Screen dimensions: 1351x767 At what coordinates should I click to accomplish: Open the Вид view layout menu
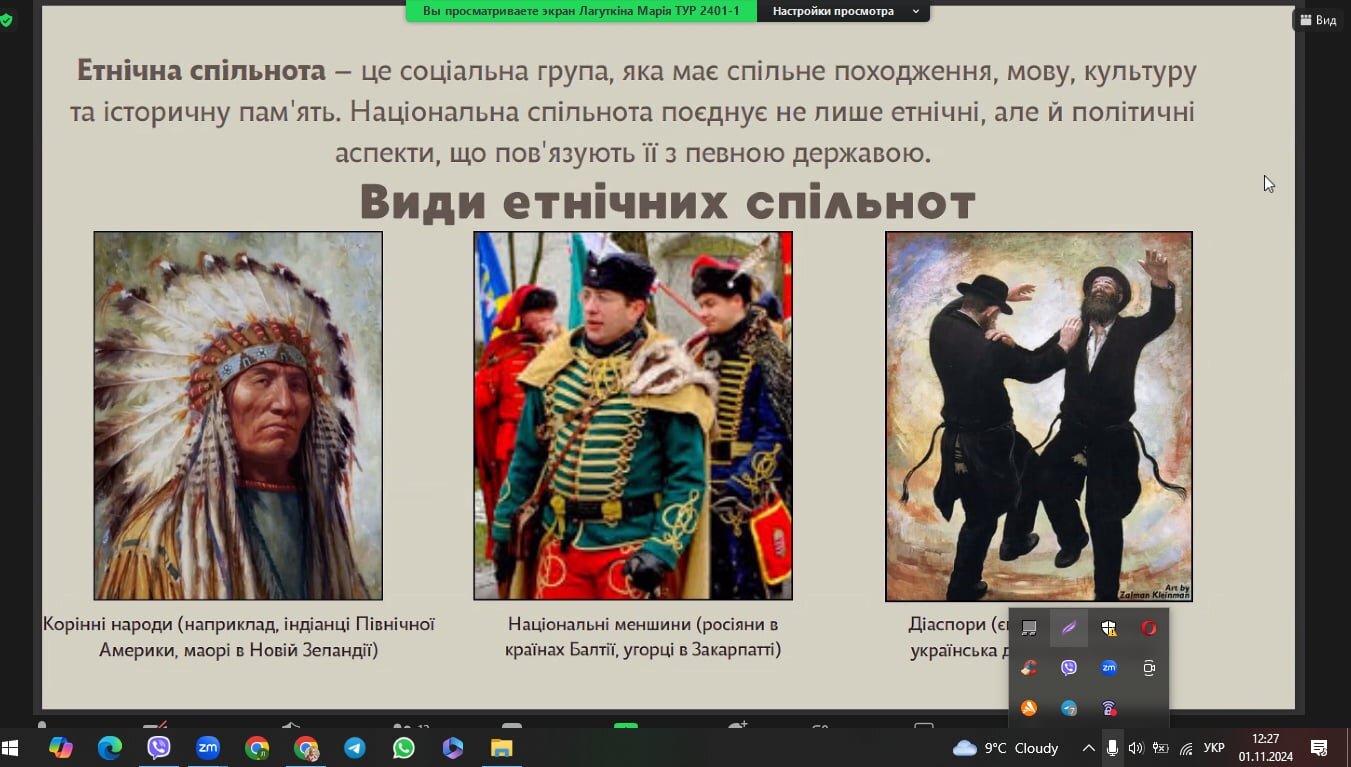[1318, 20]
